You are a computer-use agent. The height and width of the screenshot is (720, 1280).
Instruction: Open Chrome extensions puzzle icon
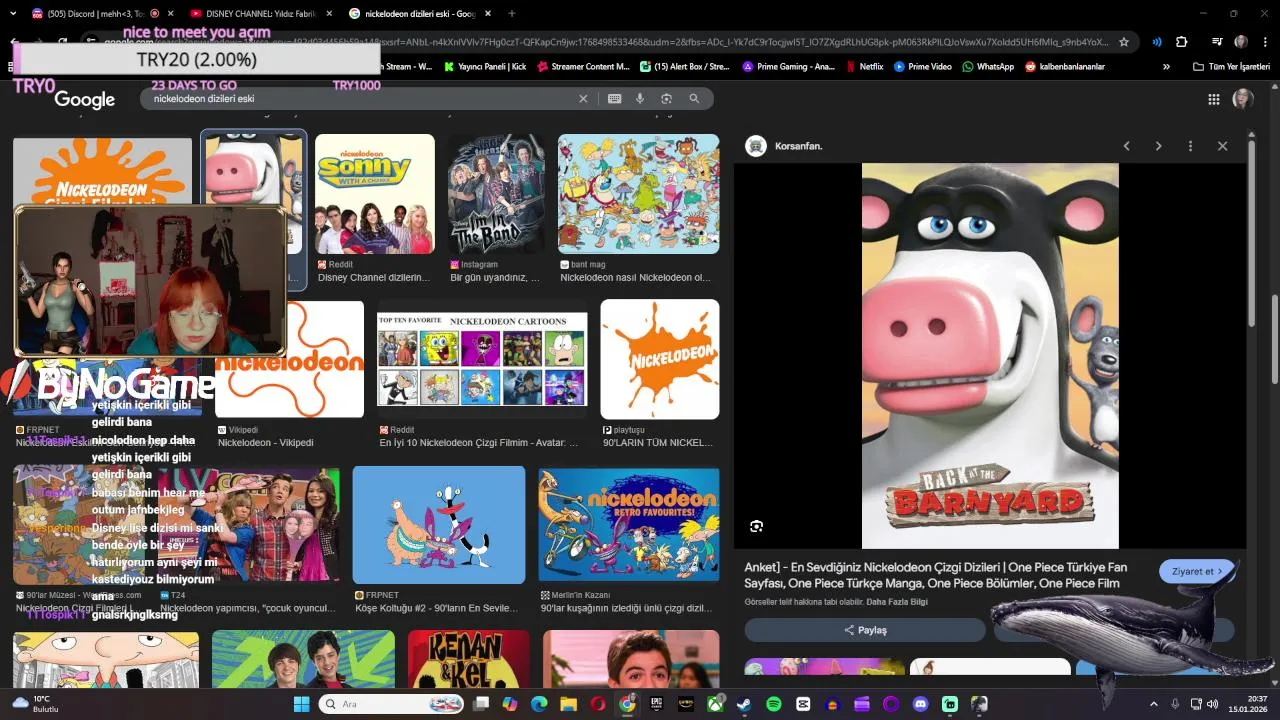point(1182,42)
